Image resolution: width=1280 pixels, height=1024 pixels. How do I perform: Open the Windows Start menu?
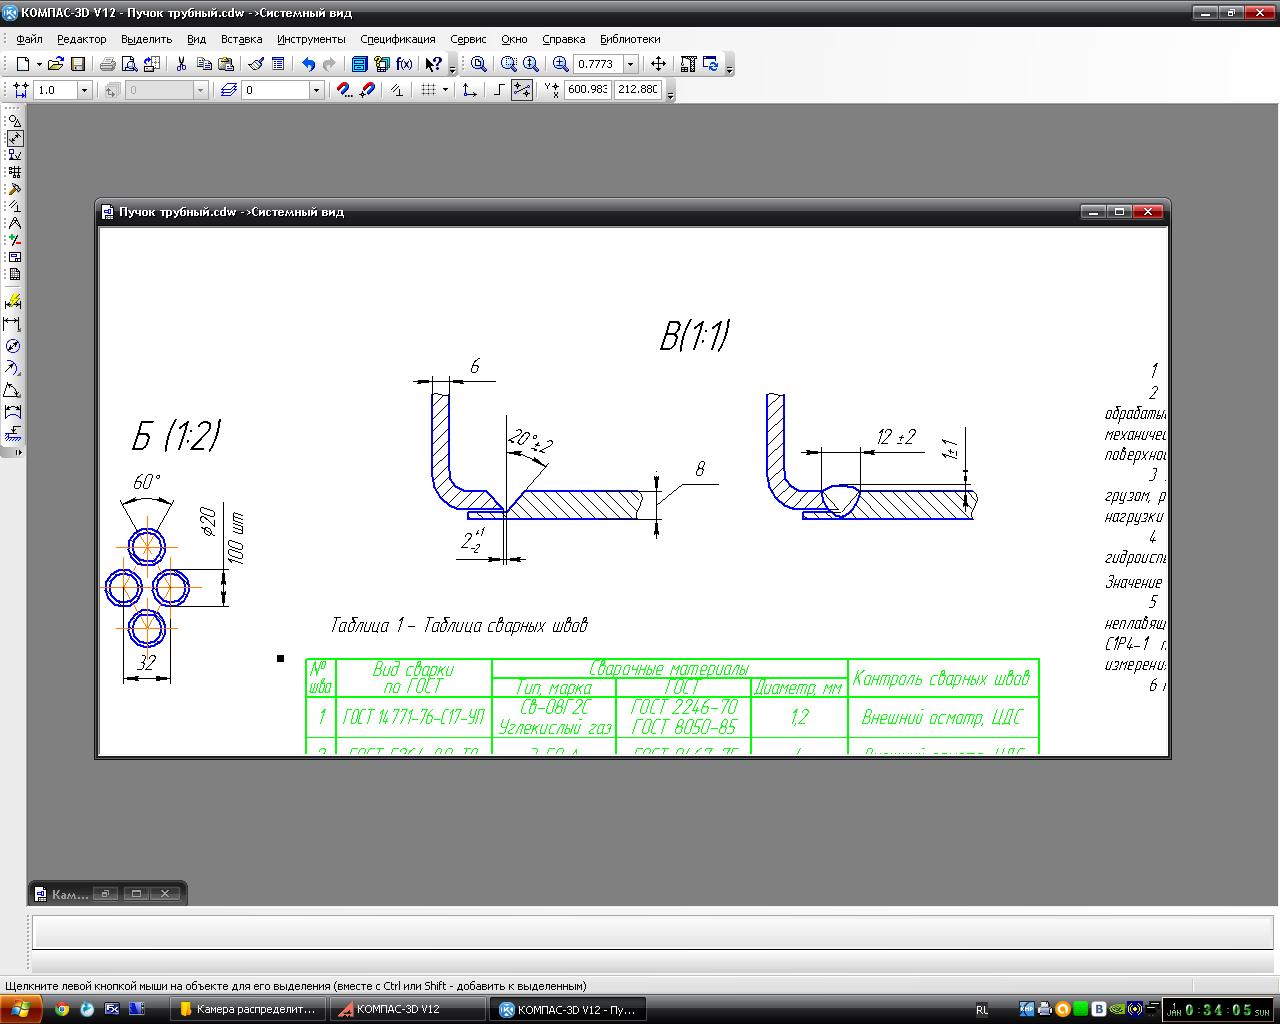tap(21, 1009)
